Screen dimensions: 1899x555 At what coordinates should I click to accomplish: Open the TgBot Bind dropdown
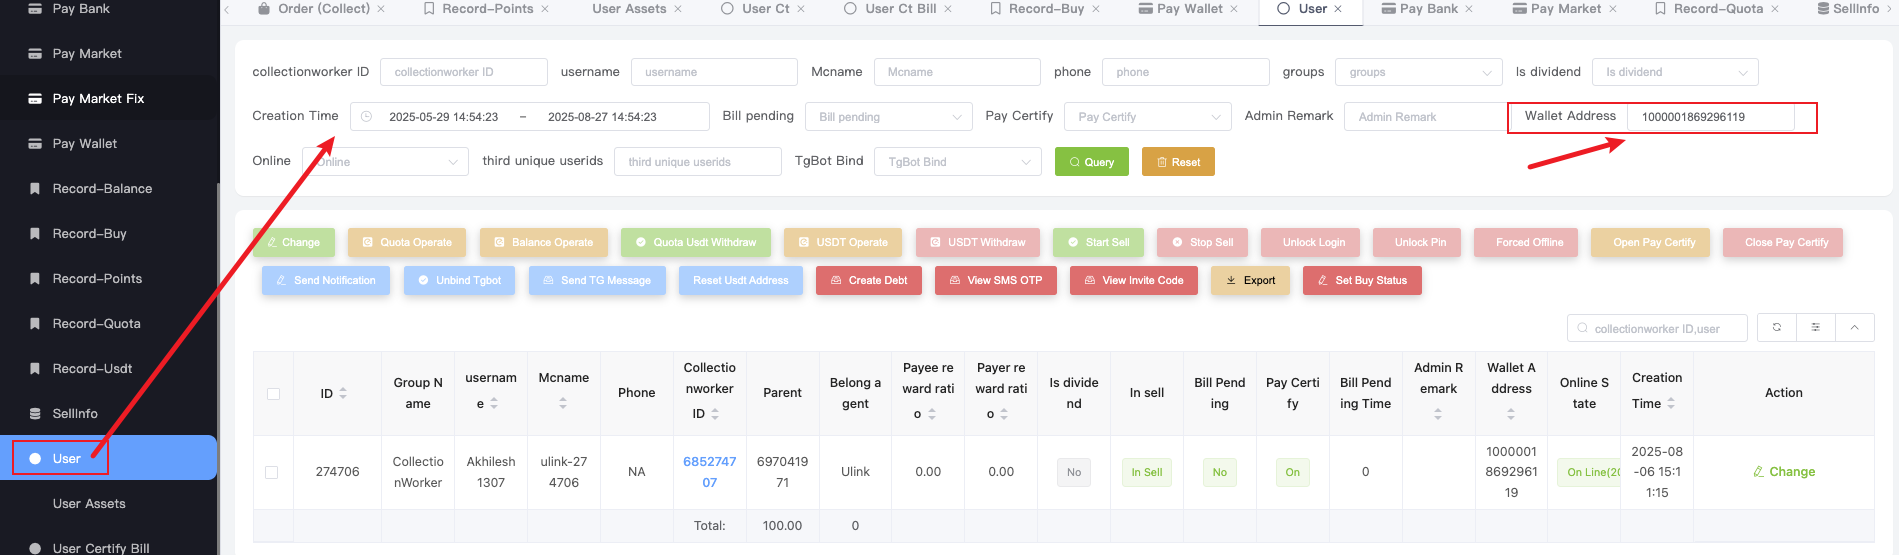tap(957, 162)
